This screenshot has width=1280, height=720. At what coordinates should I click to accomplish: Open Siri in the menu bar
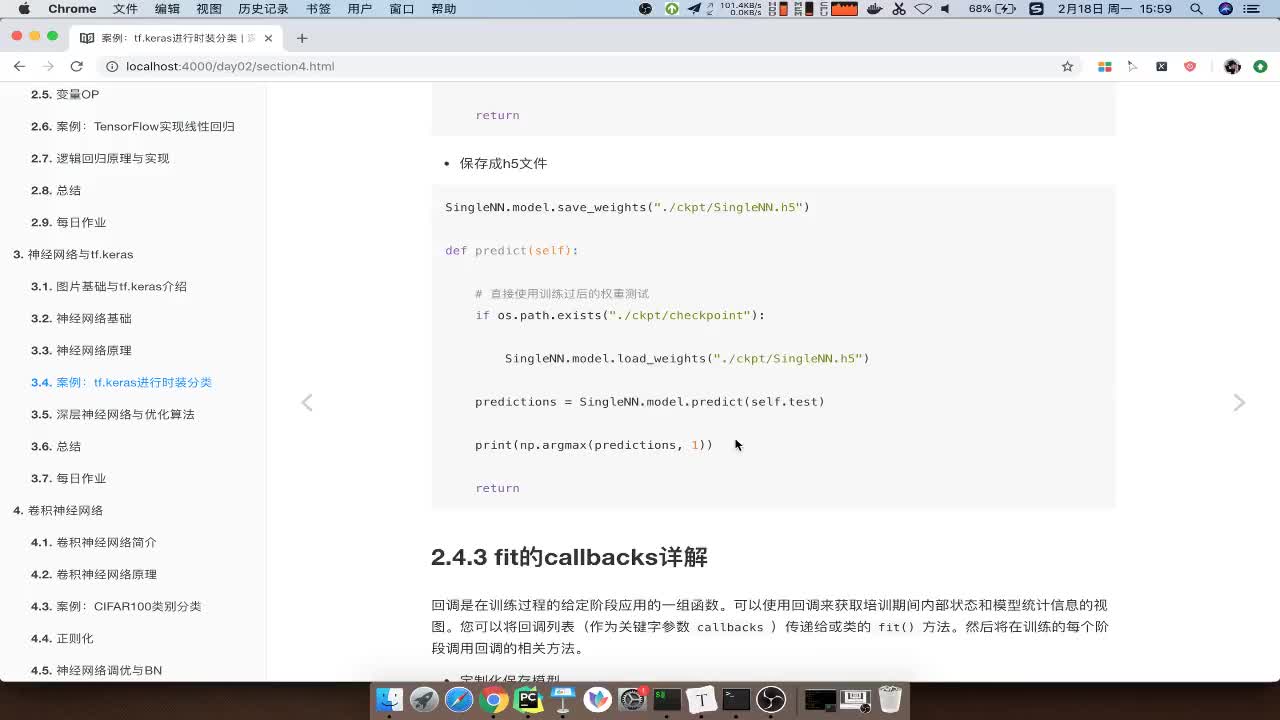tap(1225, 9)
